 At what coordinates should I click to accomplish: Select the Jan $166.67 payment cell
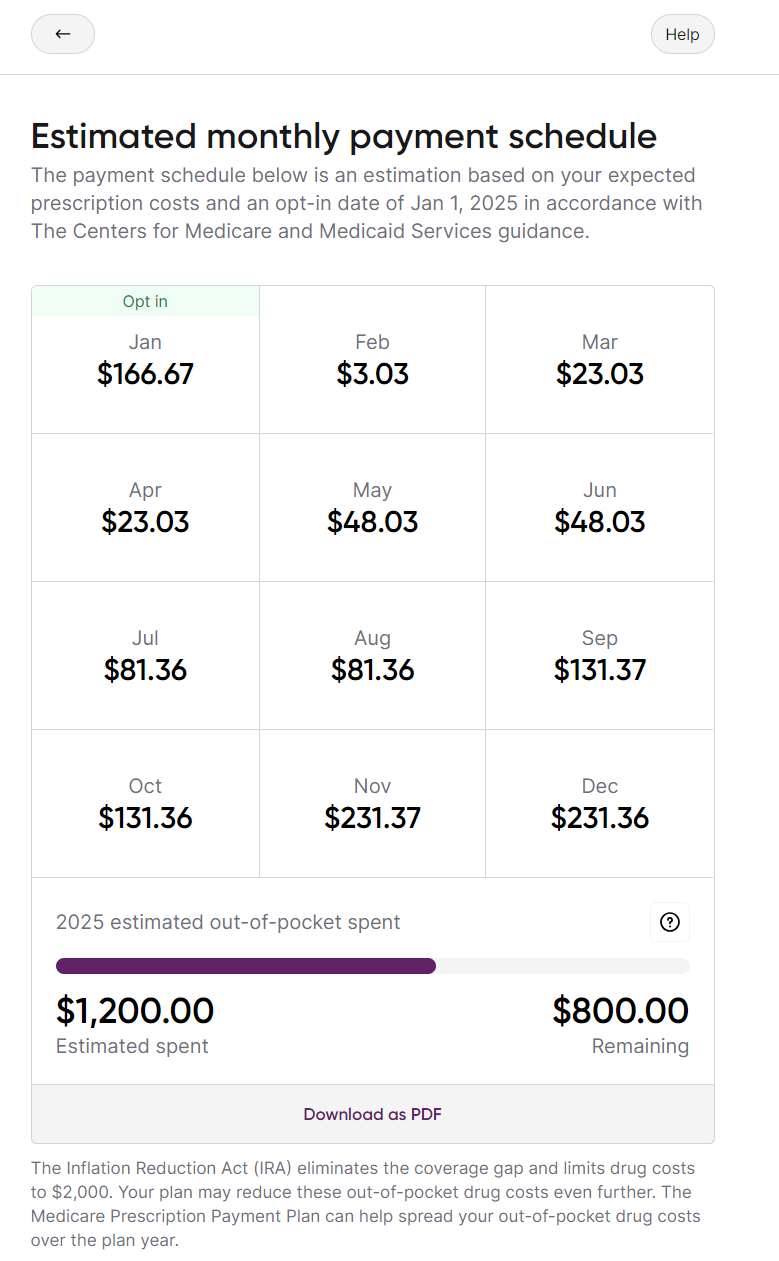(146, 360)
